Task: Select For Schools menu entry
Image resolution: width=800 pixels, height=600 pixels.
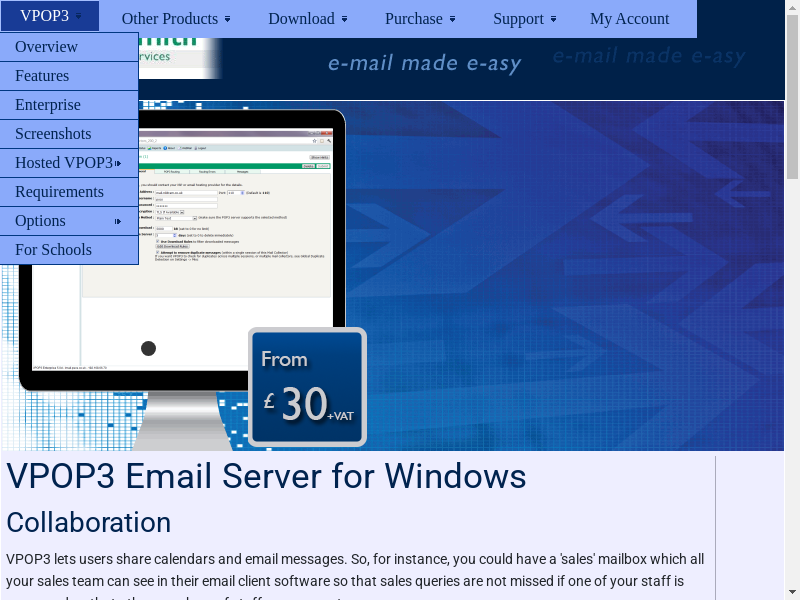Action: 69,250
